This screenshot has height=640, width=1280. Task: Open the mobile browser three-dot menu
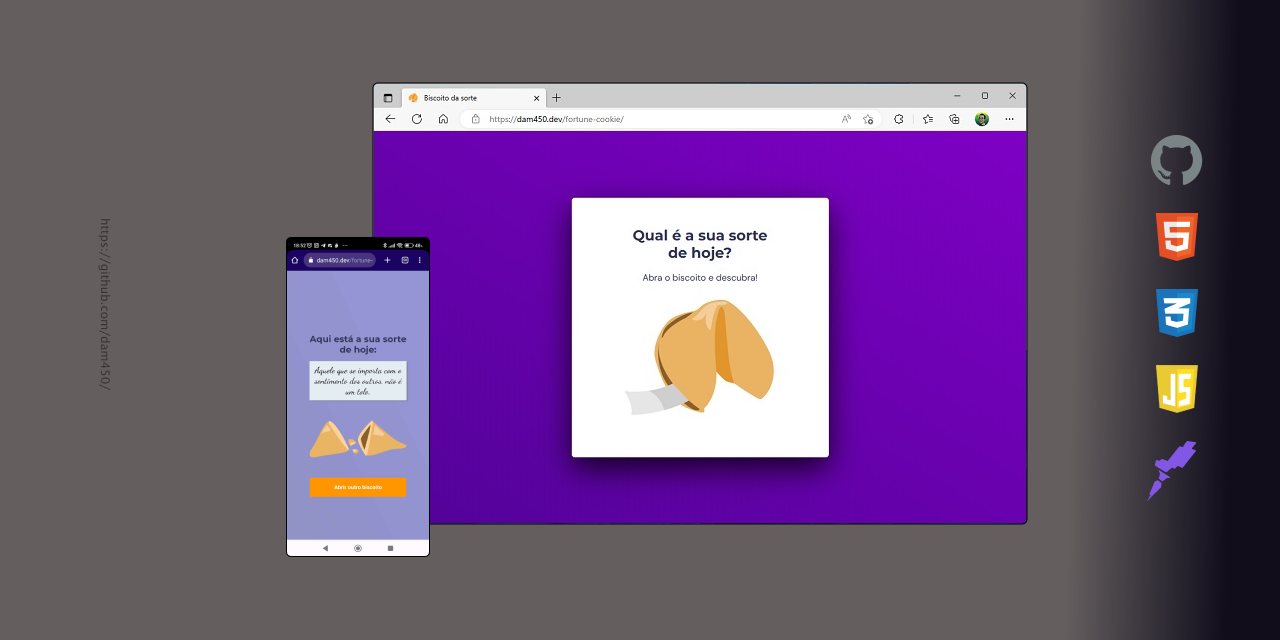[x=419, y=260]
